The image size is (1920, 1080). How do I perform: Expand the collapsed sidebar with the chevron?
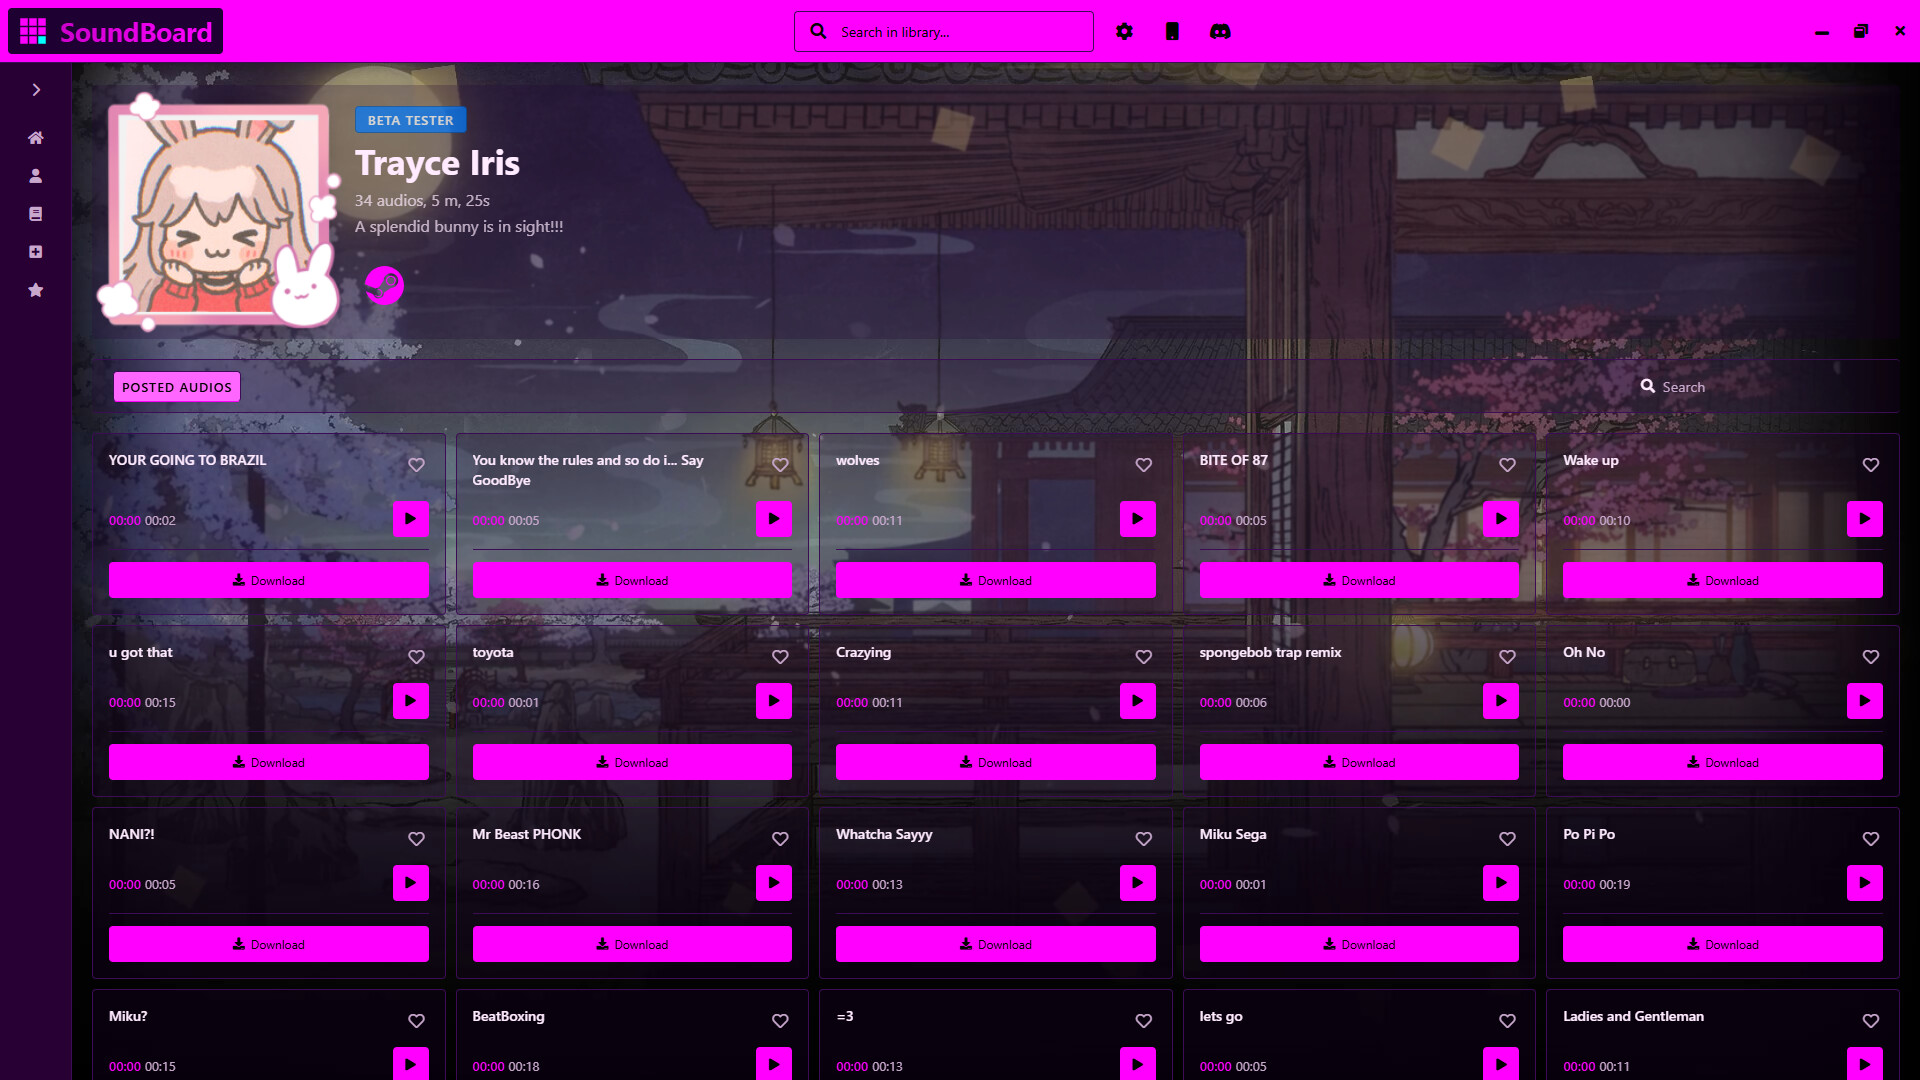tap(36, 89)
